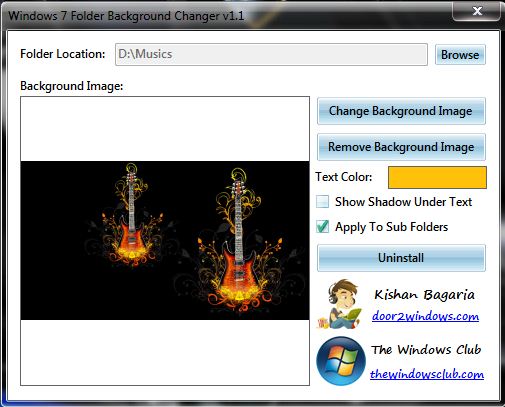This screenshot has height=407, width=505.
Task: Click the Folder Location label
Action: click(x=63, y=54)
